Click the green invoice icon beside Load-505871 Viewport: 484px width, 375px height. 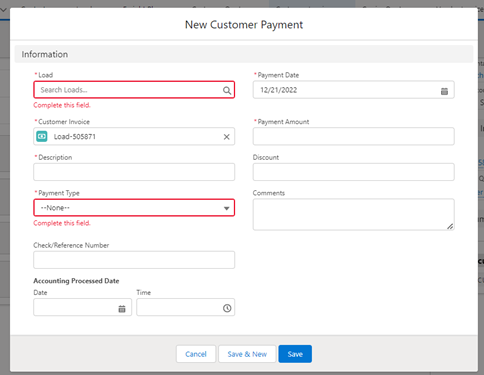[42, 136]
